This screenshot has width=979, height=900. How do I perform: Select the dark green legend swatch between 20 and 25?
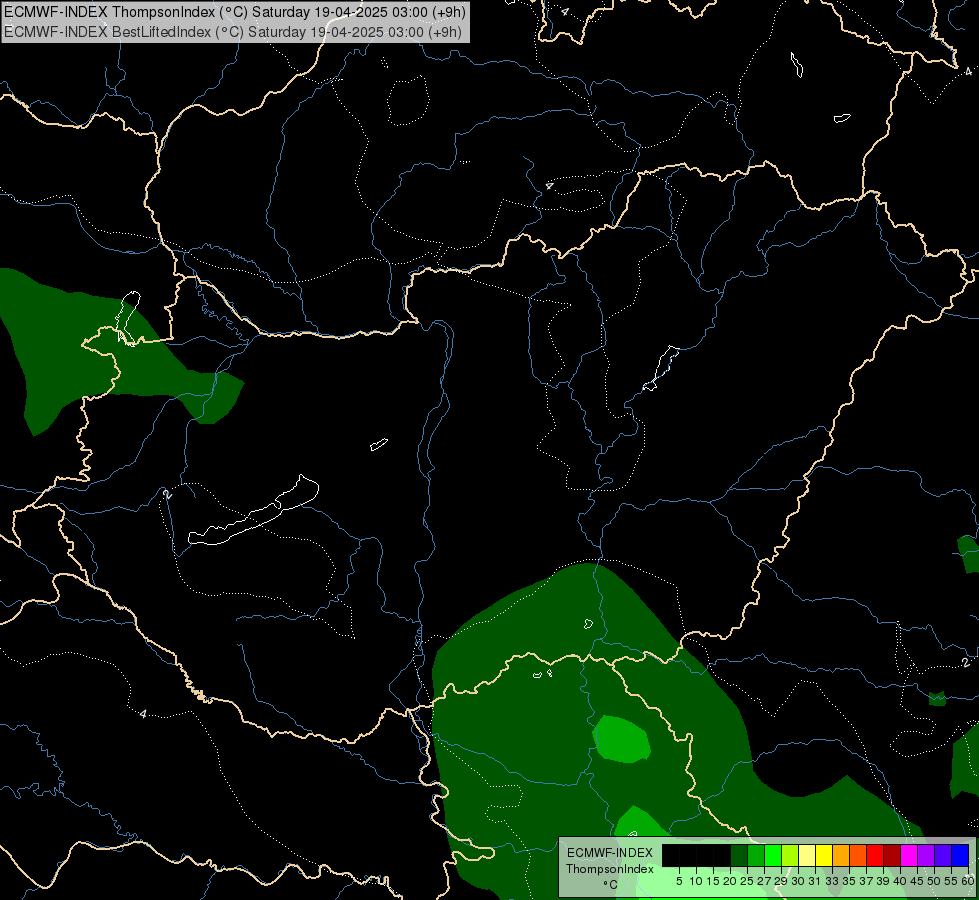[x=739, y=855]
